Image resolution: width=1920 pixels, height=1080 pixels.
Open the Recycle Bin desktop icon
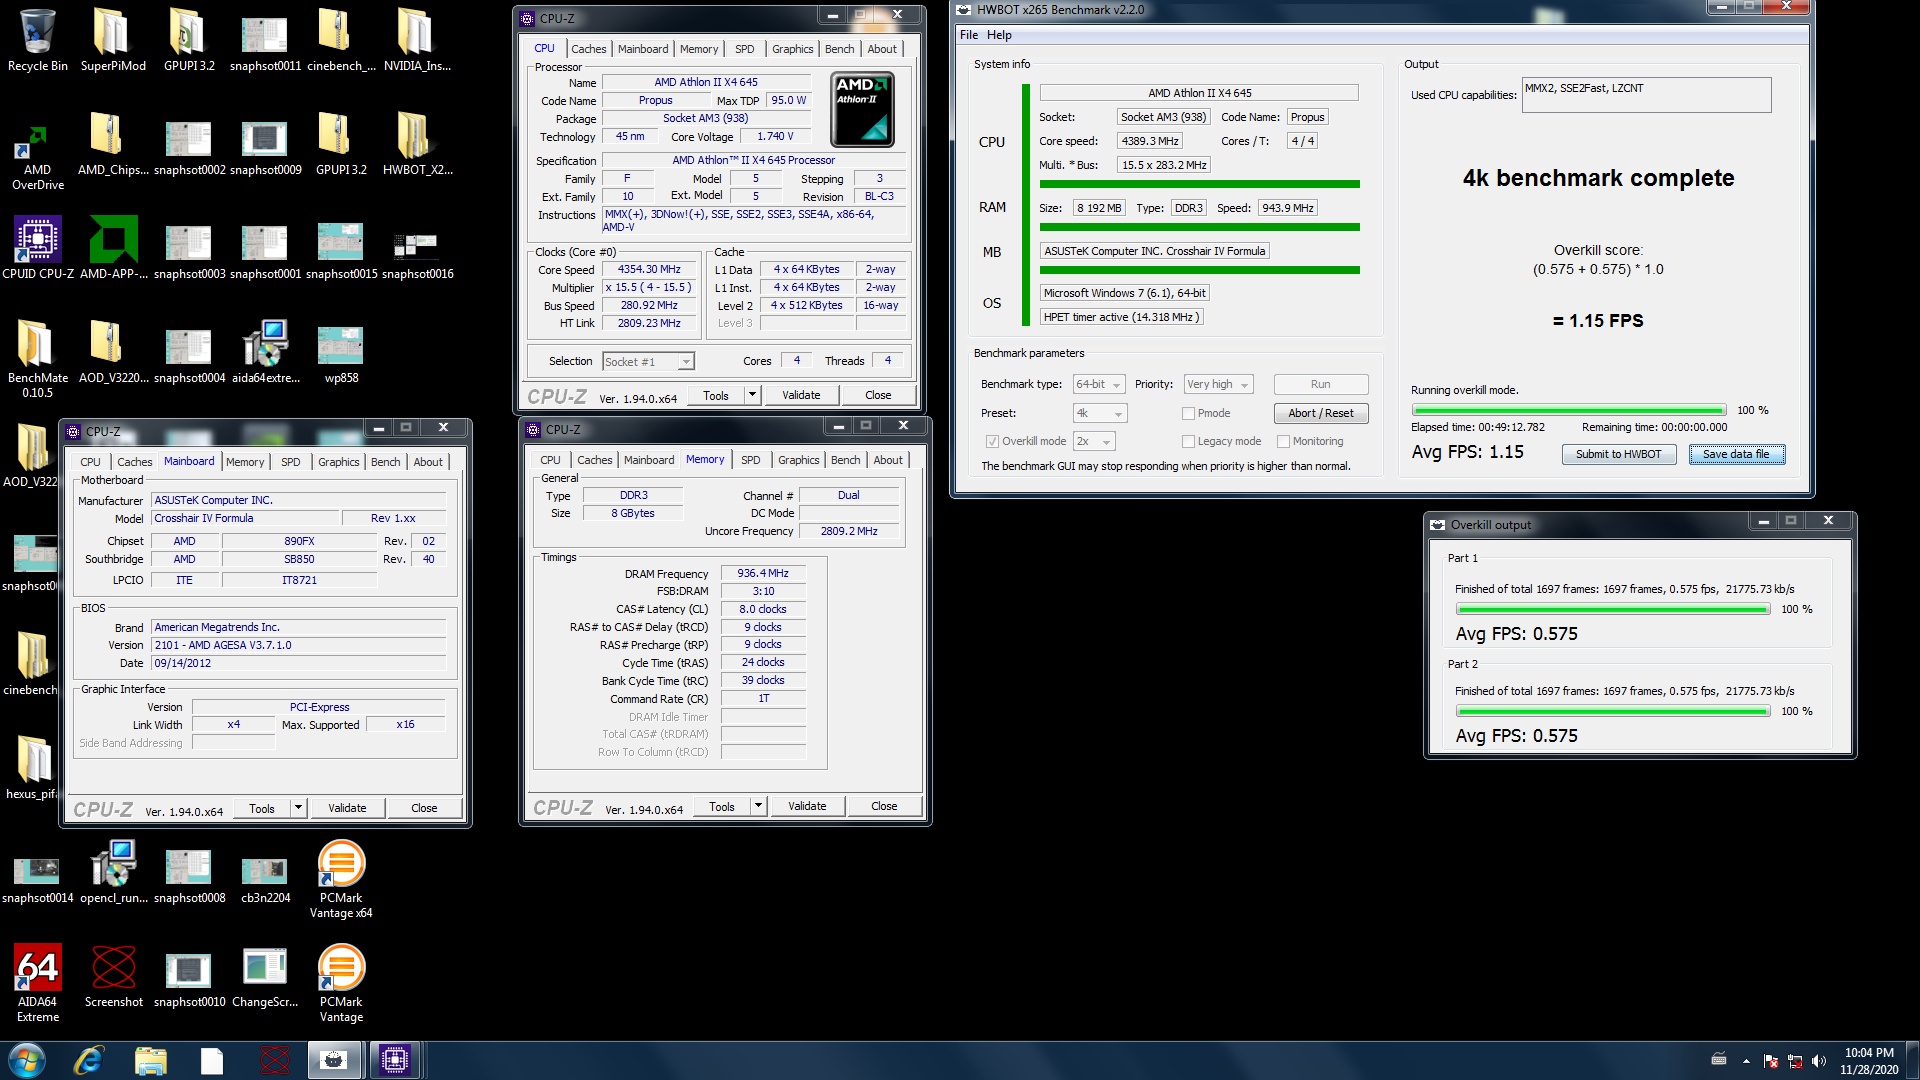(37, 40)
